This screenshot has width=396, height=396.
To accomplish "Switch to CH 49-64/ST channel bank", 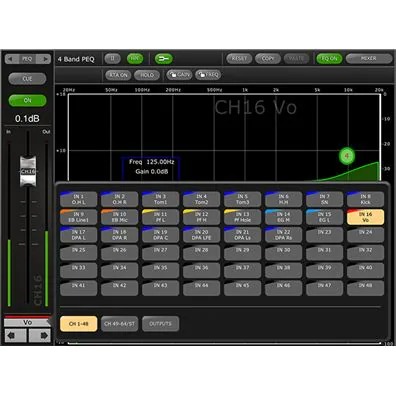I will click(x=119, y=324).
